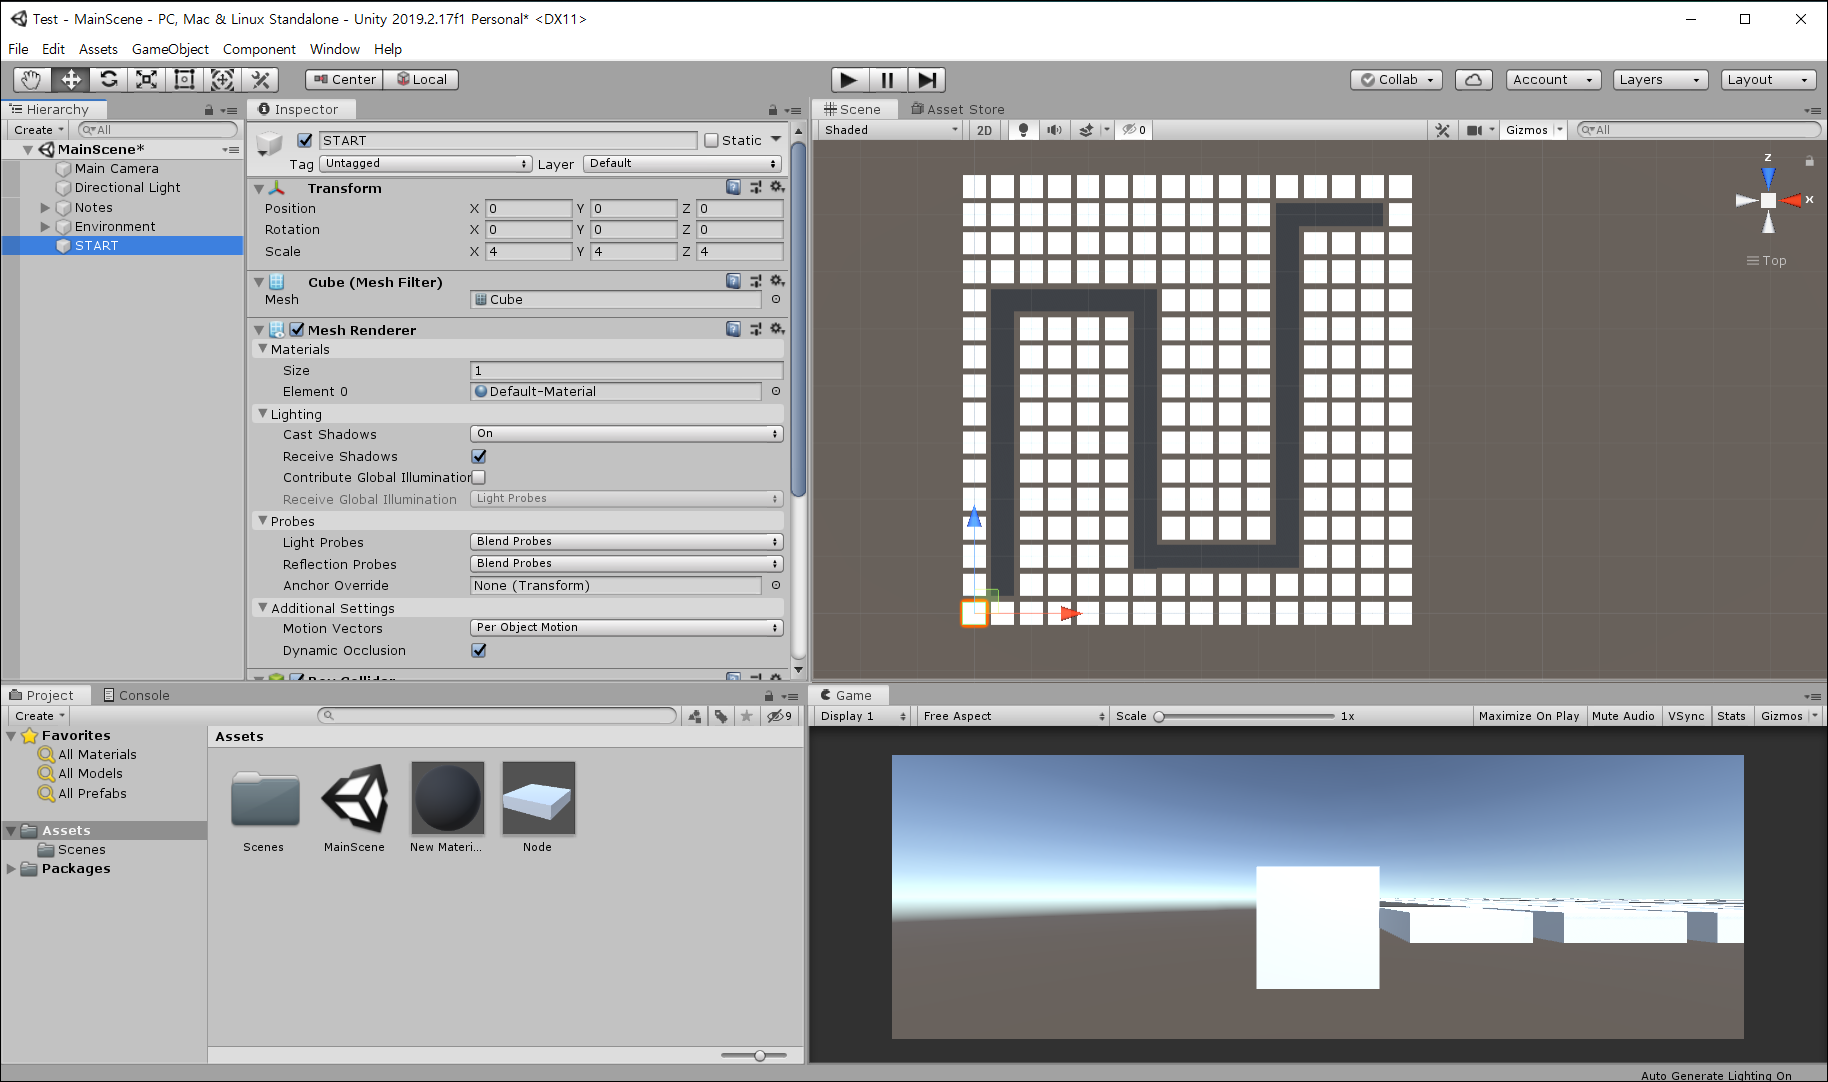The height and width of the screenshot is (1082, 1828).
Task: Open Mesh Filter preset icon
Action: tap(756, 282)
